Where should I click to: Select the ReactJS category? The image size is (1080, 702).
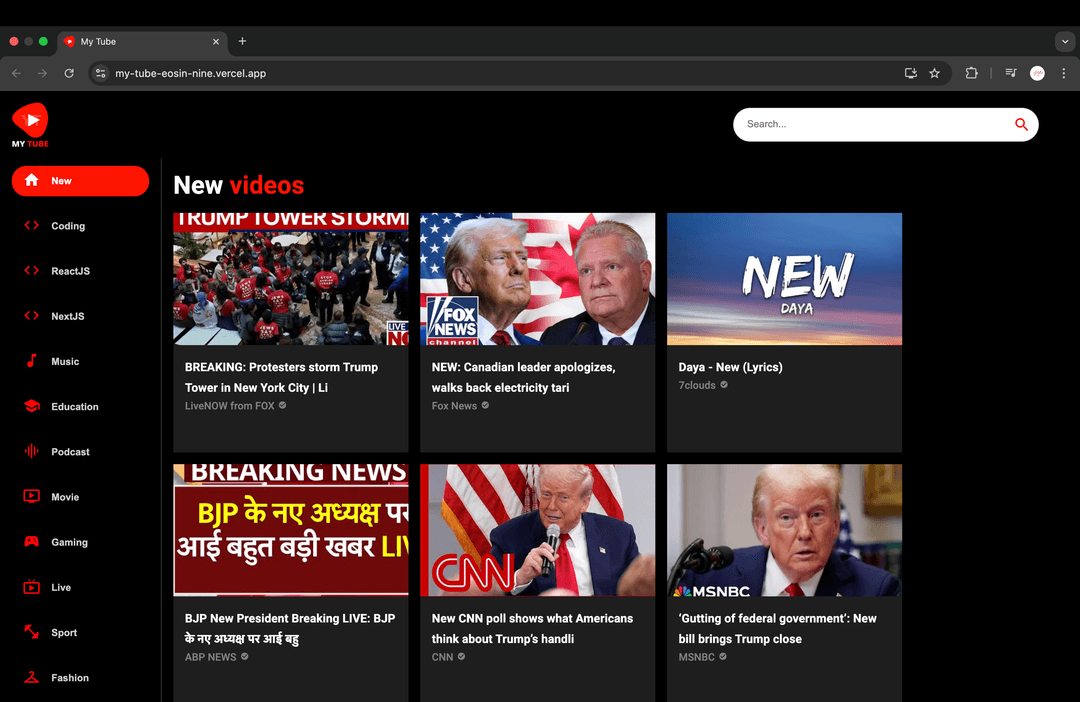point(80,271)
